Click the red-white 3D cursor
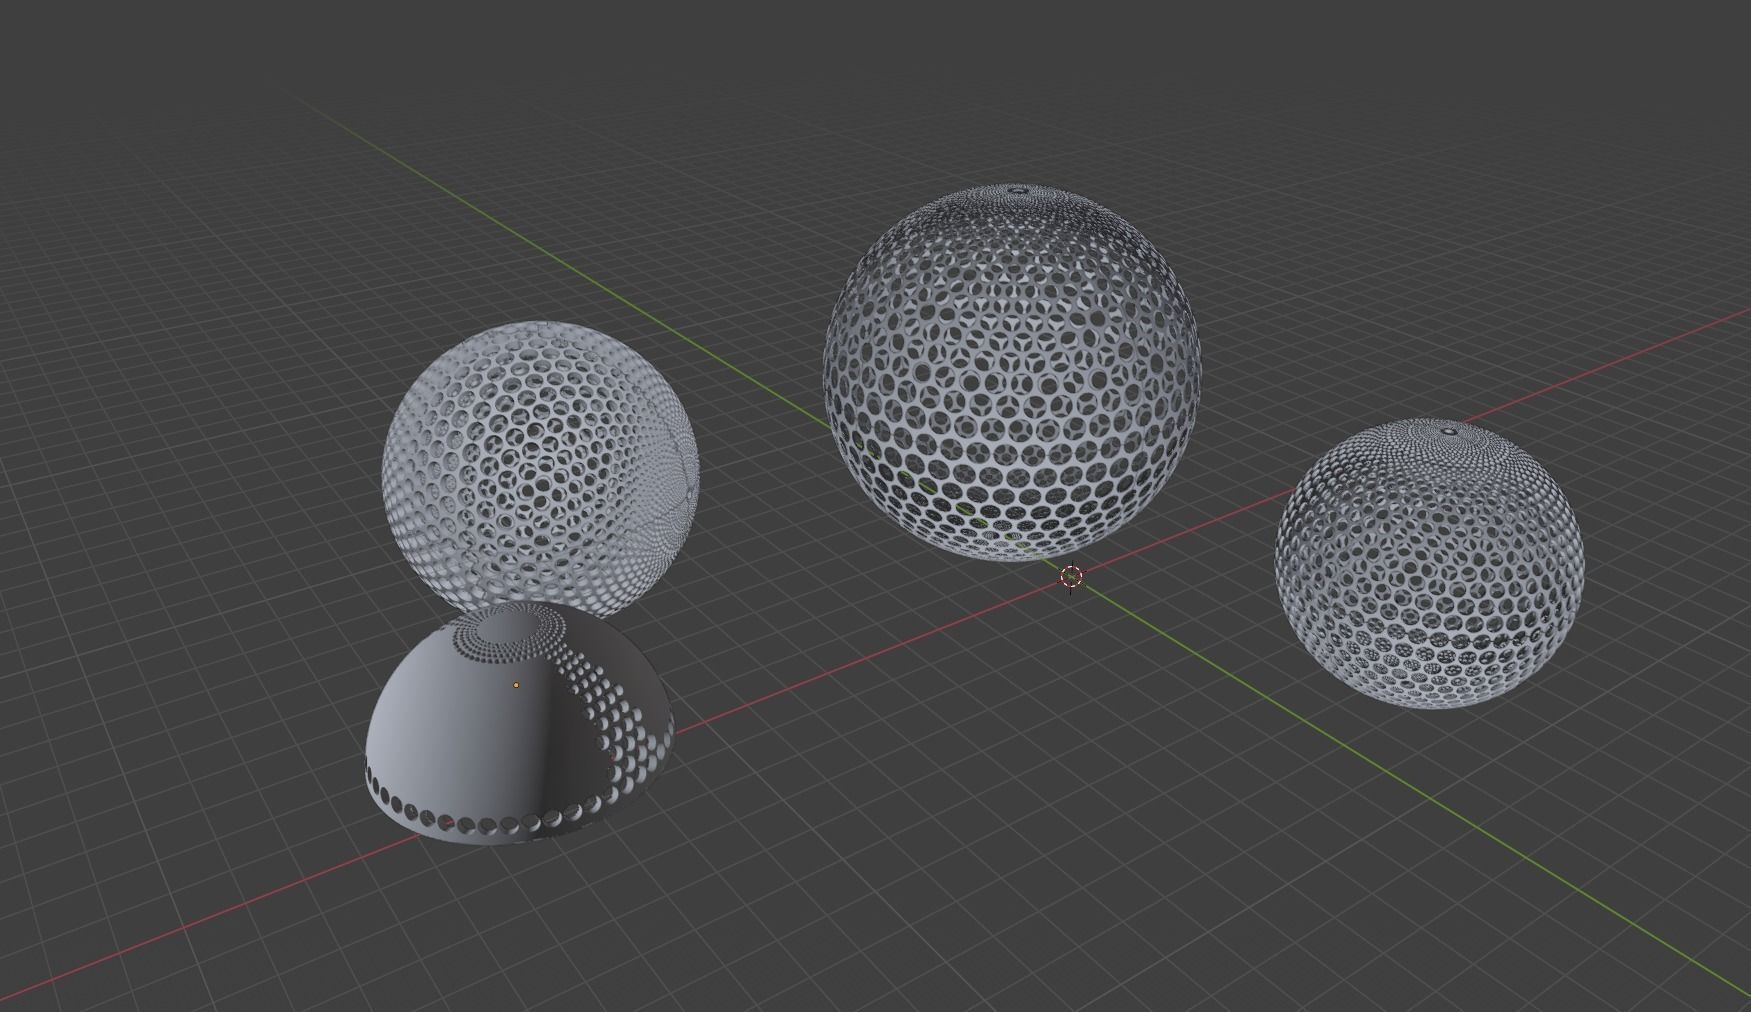 pyautogui.click(x=1071, y=577)
